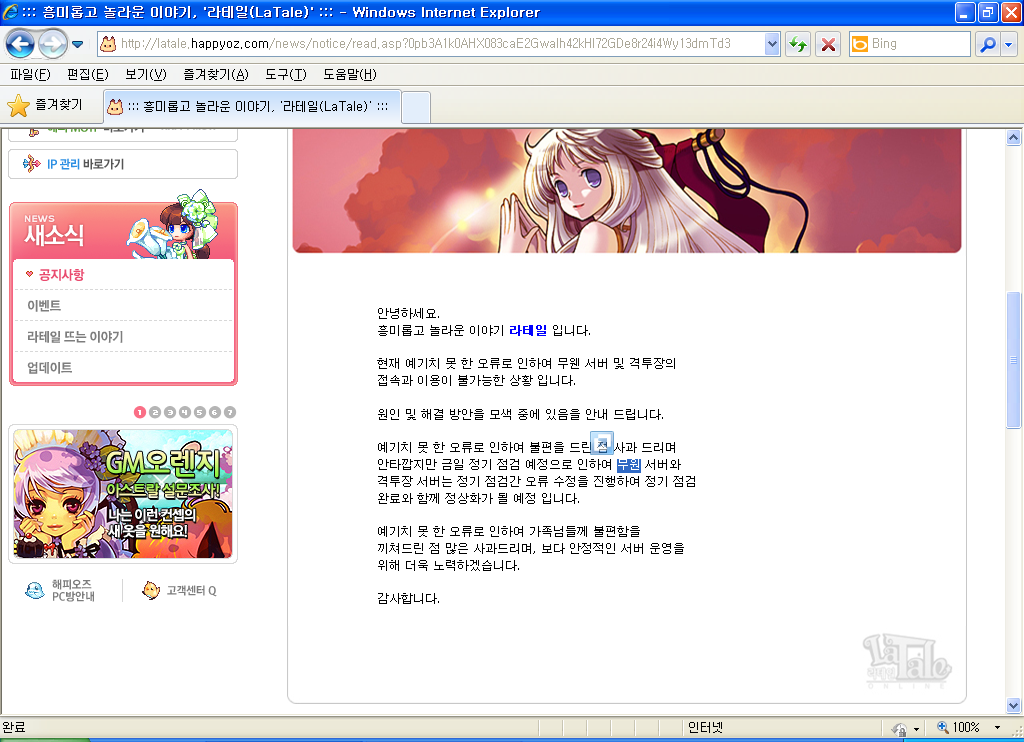Click the status bar security settings icon
1024x742 pixels.
point(900,728)
